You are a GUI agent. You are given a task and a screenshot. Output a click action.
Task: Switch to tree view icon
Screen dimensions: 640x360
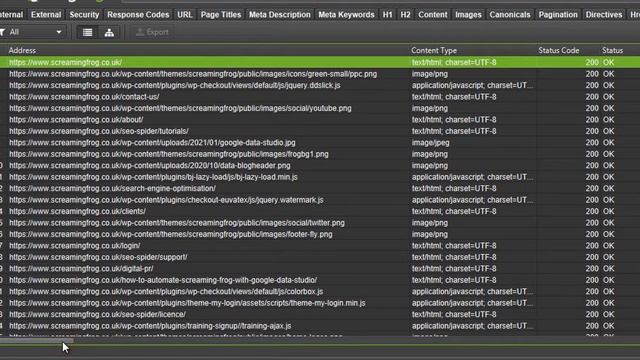(109, 32)
